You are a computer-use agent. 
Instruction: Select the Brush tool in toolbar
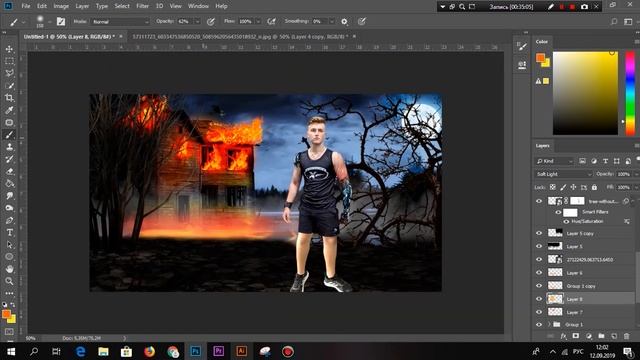(x=9, y=135)
